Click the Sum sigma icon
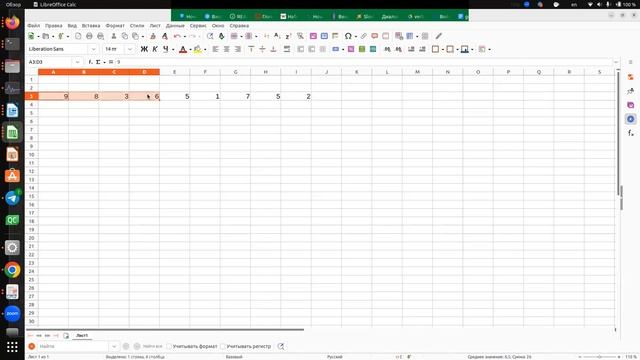The height and width of the screenshot is (360, 640). (98, 62)
